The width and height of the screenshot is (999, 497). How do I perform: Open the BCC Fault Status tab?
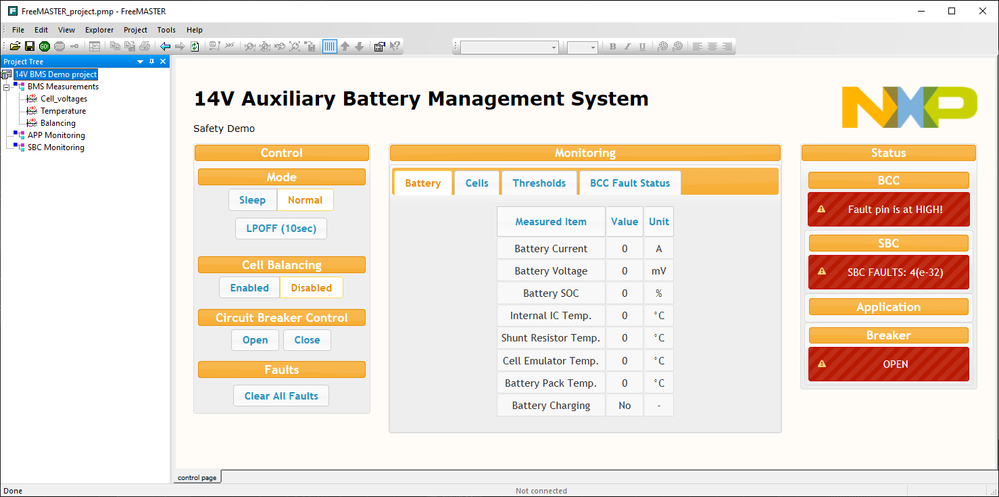(x=629, y=183)
